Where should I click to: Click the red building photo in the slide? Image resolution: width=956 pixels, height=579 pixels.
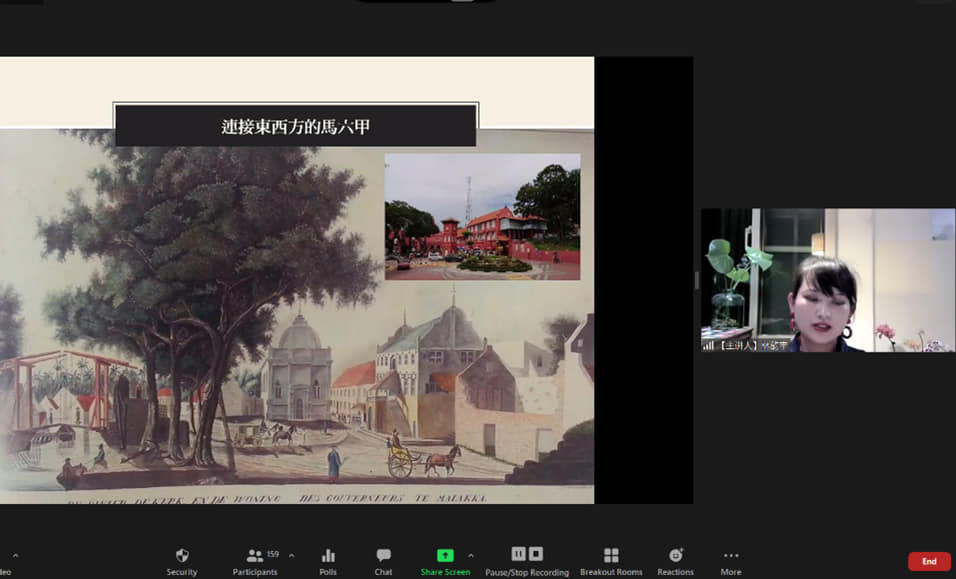tap(482, 216)
